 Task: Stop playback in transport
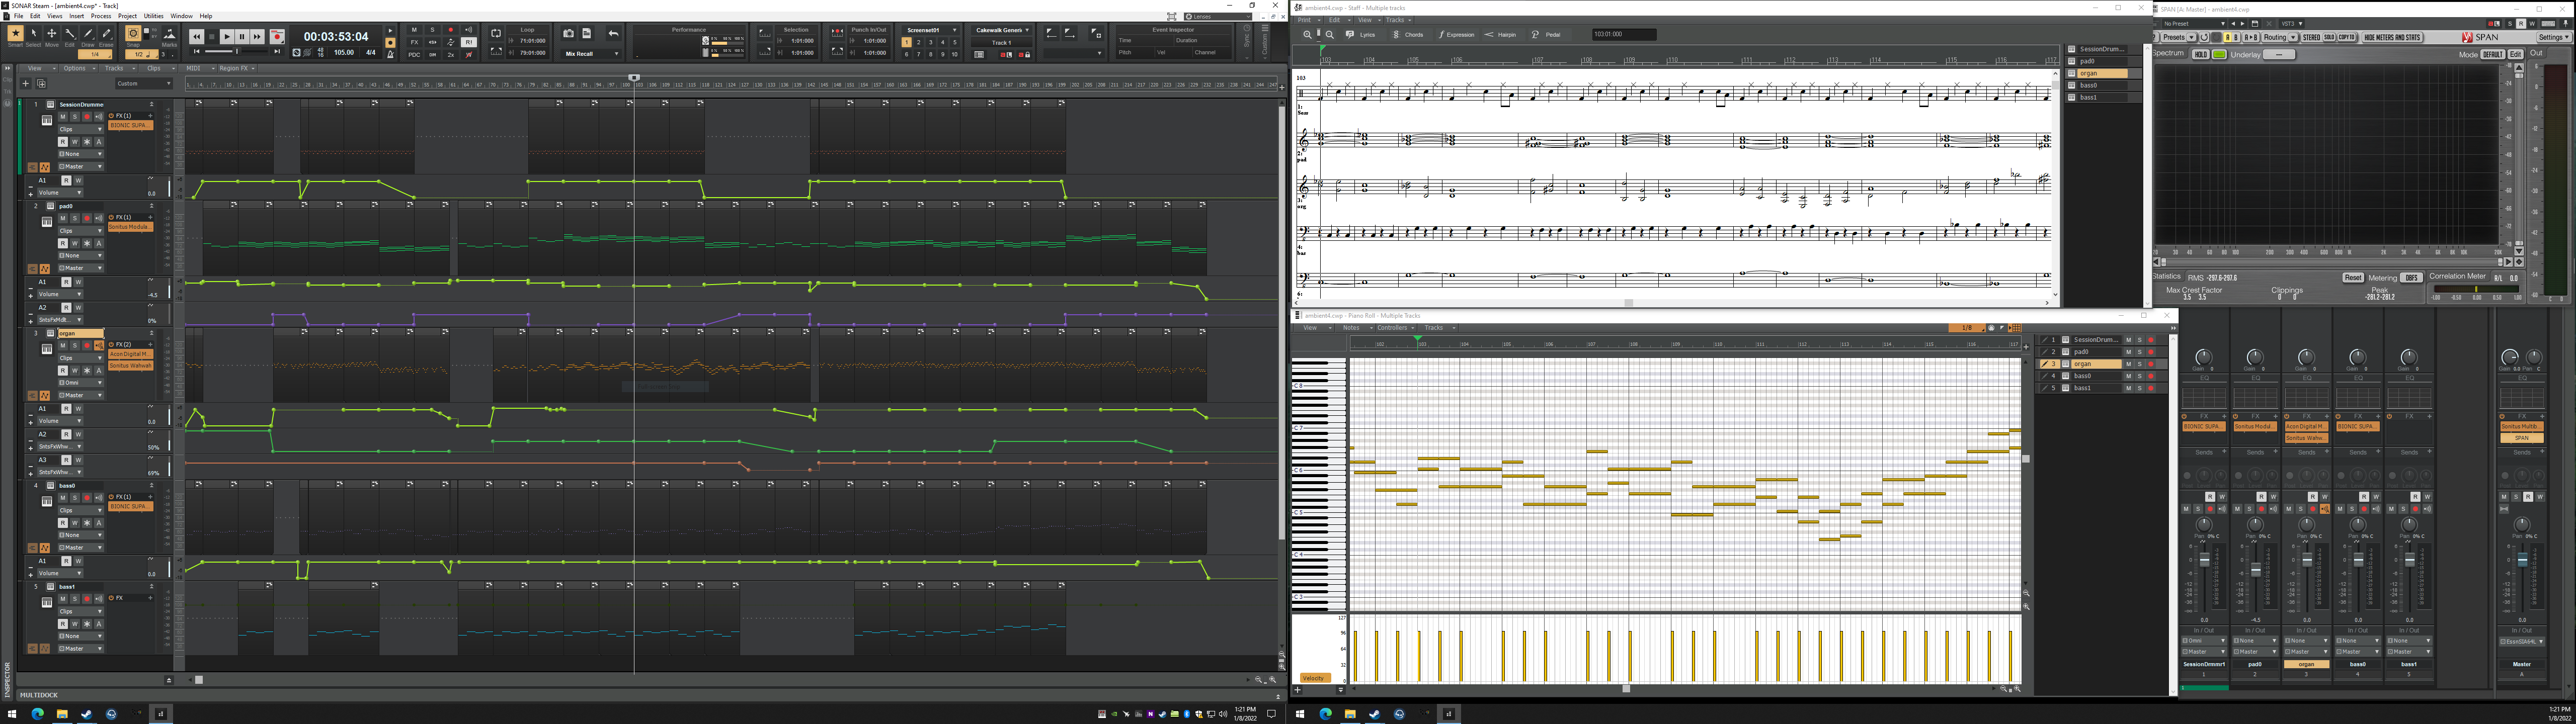(211, 37)
